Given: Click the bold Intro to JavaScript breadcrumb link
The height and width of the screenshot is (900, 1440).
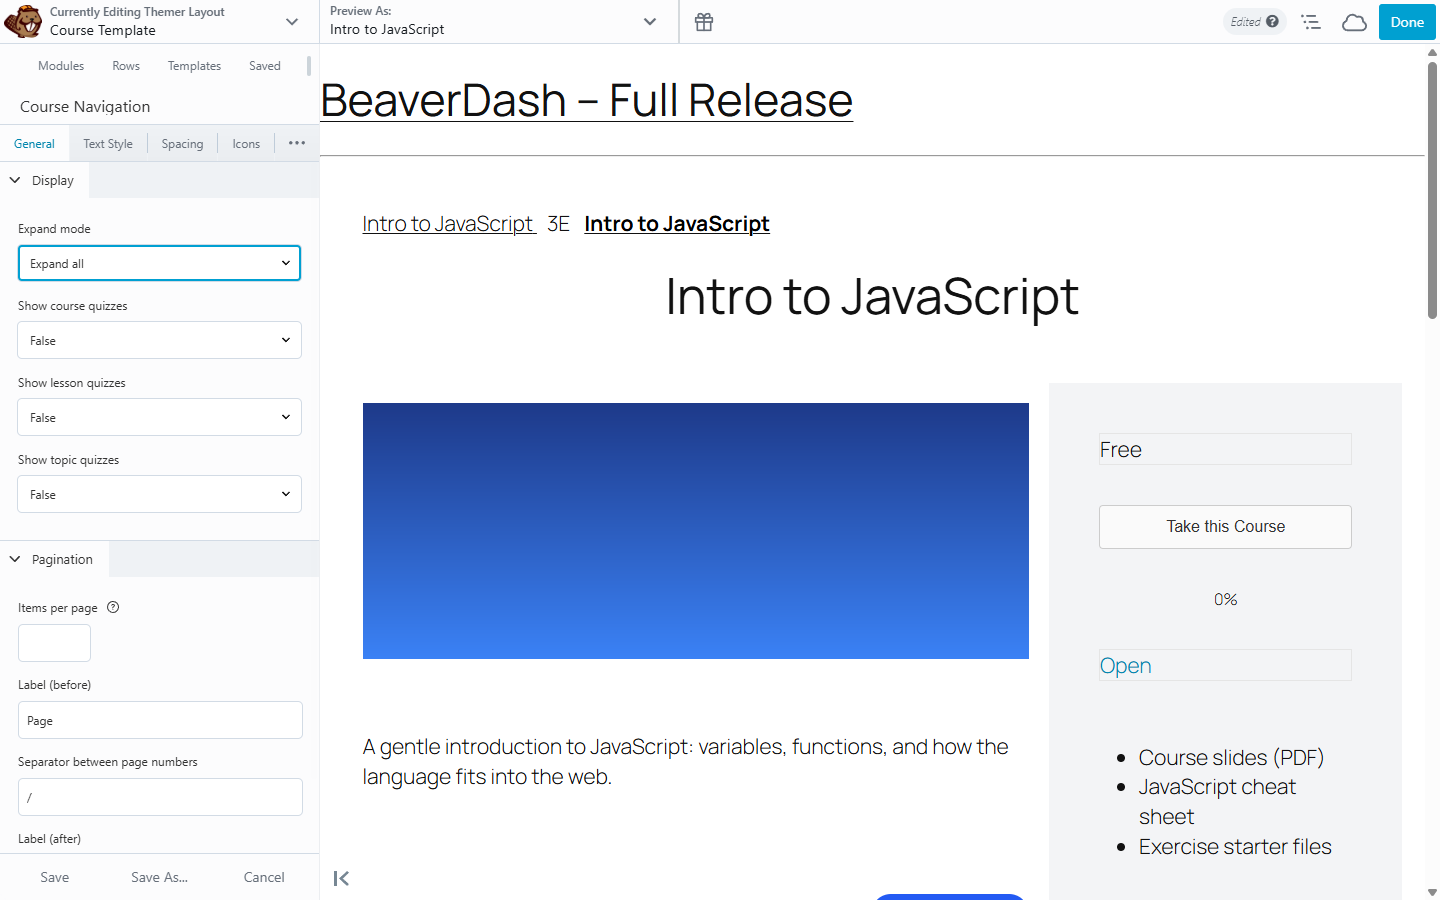Looking at the screenshot, I should point(677,224).
